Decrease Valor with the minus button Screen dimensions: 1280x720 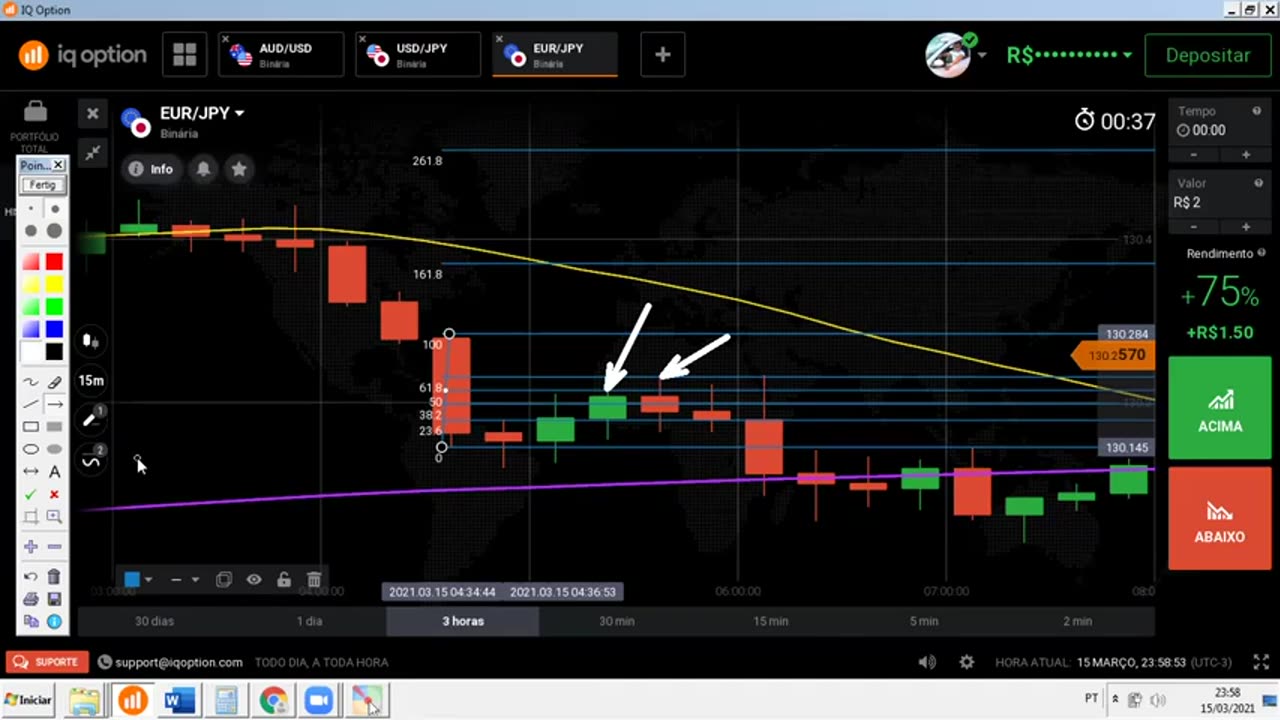pyautogui.click(x=1194, y=227)
